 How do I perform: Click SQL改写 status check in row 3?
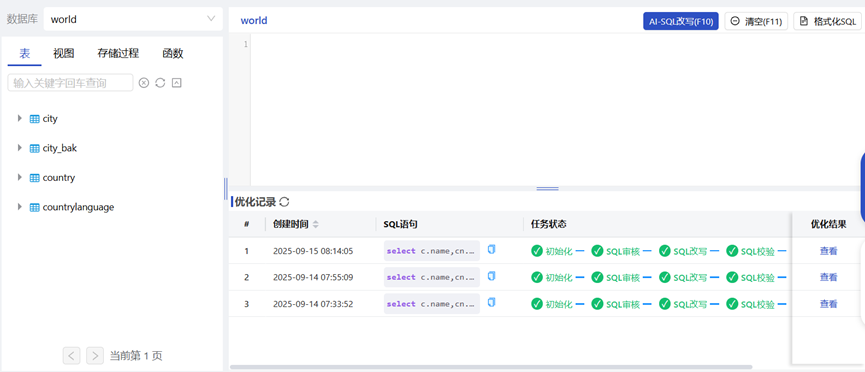665,304
